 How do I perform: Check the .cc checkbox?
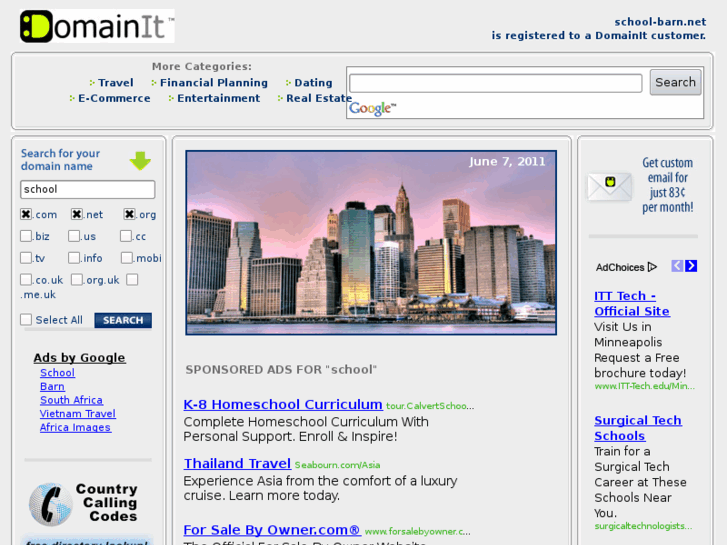tap(126, 236)
